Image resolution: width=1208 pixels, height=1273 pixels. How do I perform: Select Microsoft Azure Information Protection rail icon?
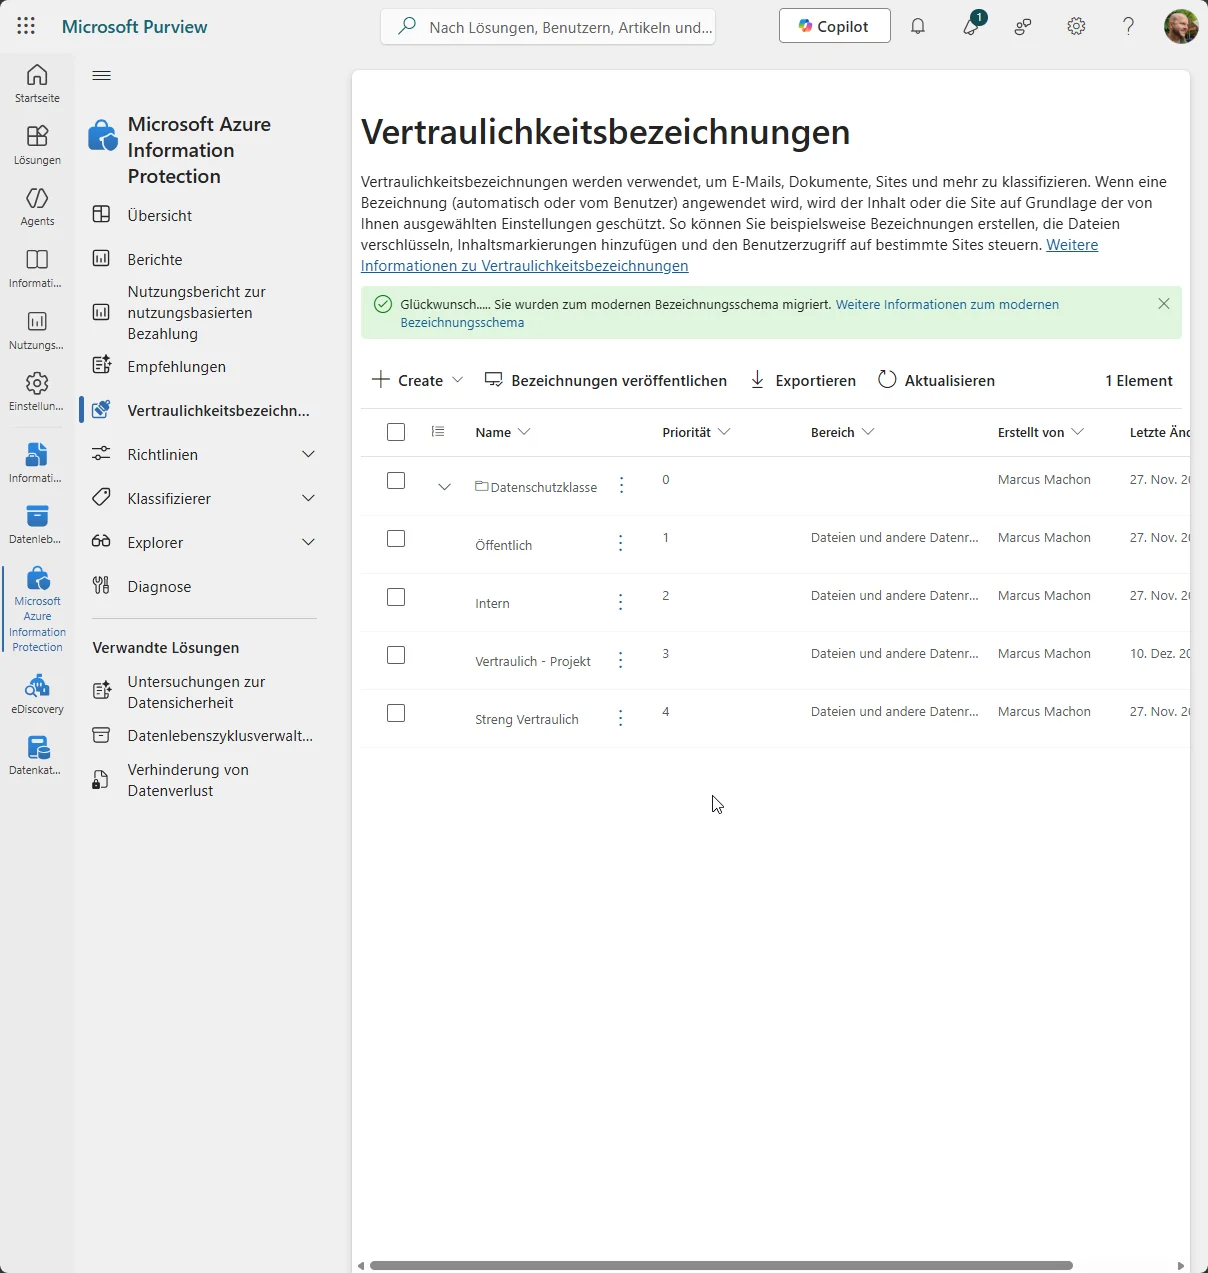[37, 609]
